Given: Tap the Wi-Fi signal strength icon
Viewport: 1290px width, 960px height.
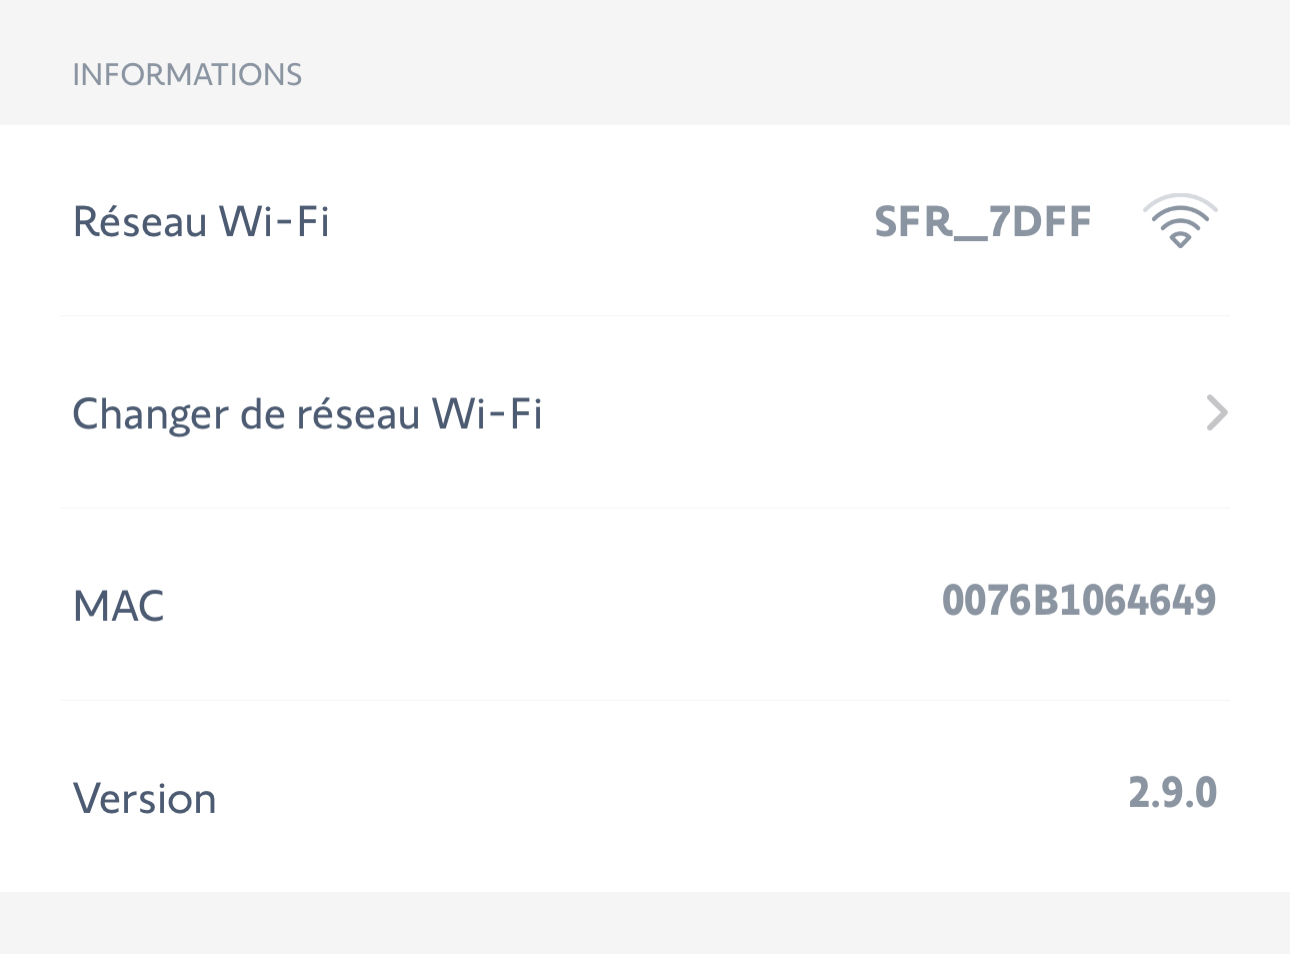Looking at the screenshot, I should [1180, 221].
